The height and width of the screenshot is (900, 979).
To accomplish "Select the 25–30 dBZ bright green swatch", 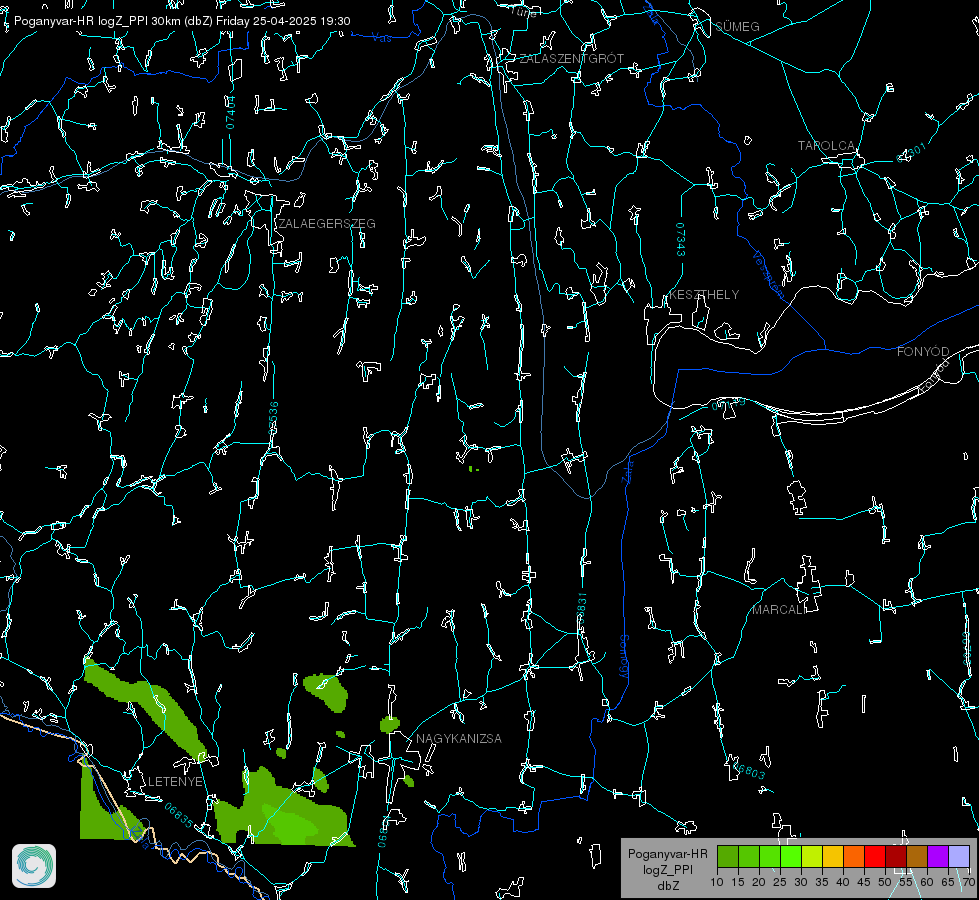I will point(791,856).
